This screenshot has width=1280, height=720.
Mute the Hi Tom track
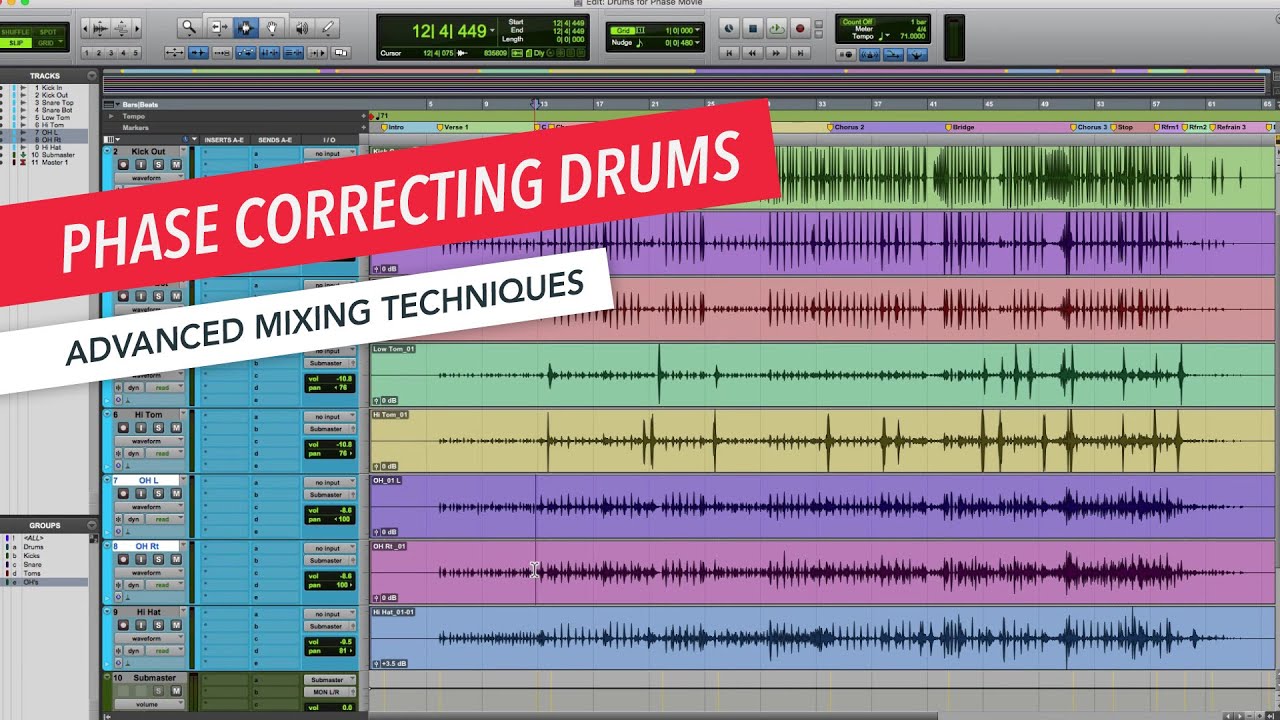tap(176, 427)
